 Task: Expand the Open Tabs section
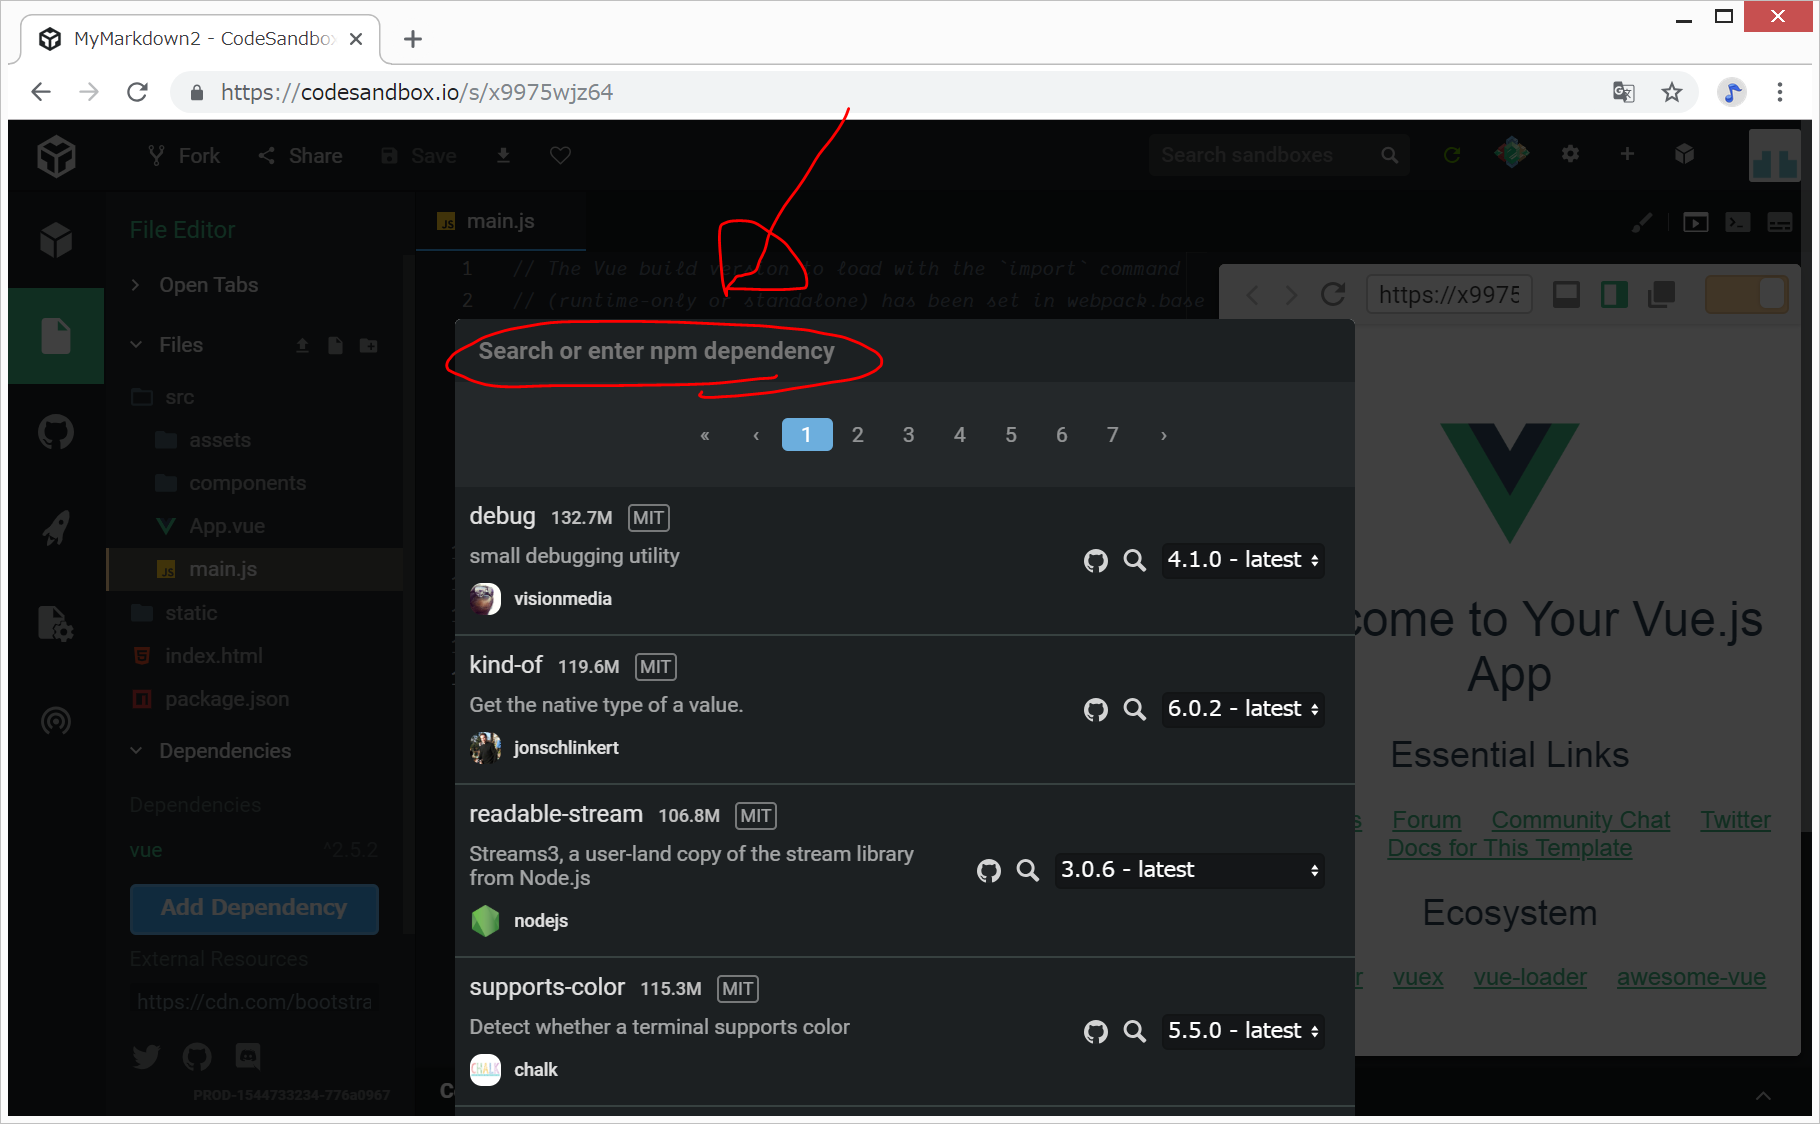click(x=137, y=285)
